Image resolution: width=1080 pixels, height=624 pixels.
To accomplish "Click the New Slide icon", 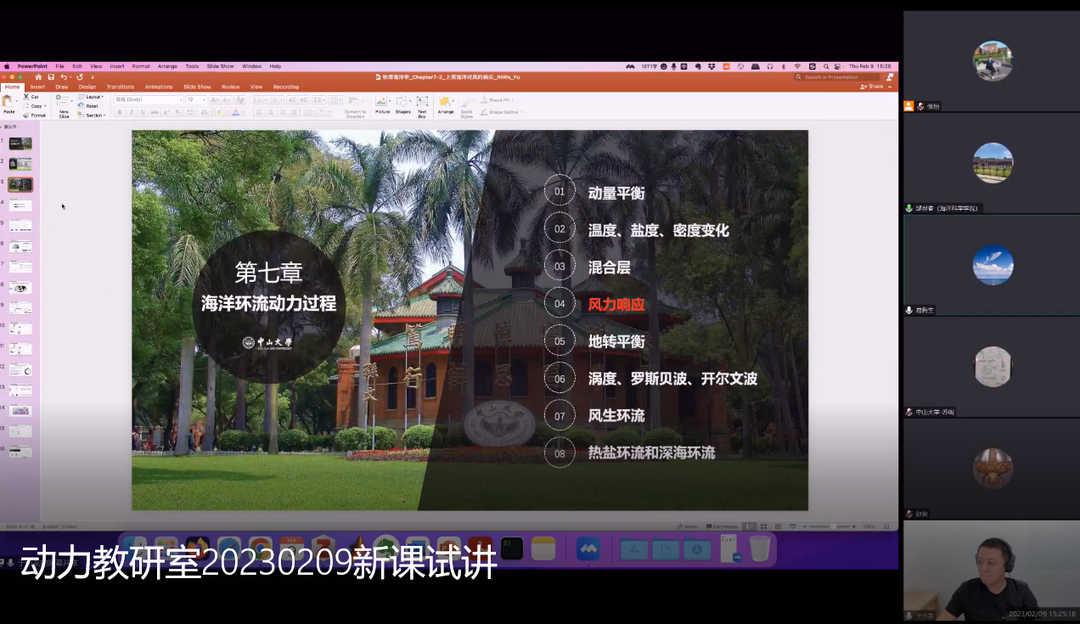I will pyautogui.click(x=63, y=104).
